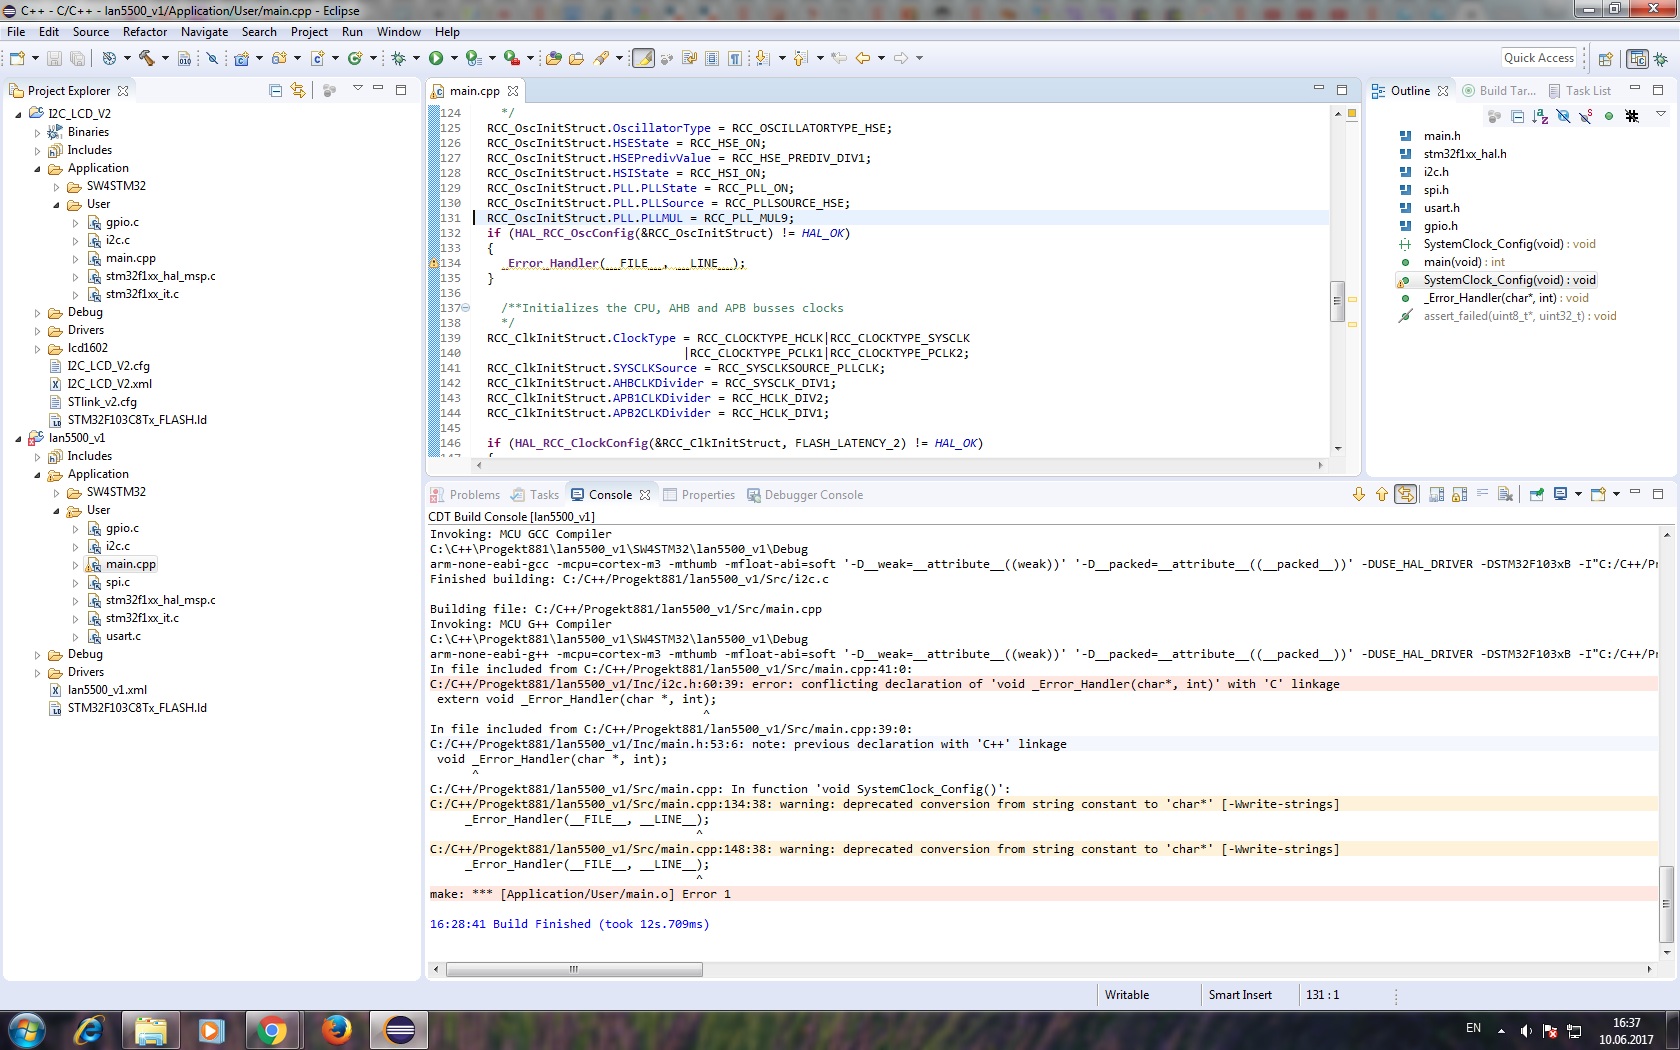Open Firefox from the Windows taskbar

(336, 1029)
